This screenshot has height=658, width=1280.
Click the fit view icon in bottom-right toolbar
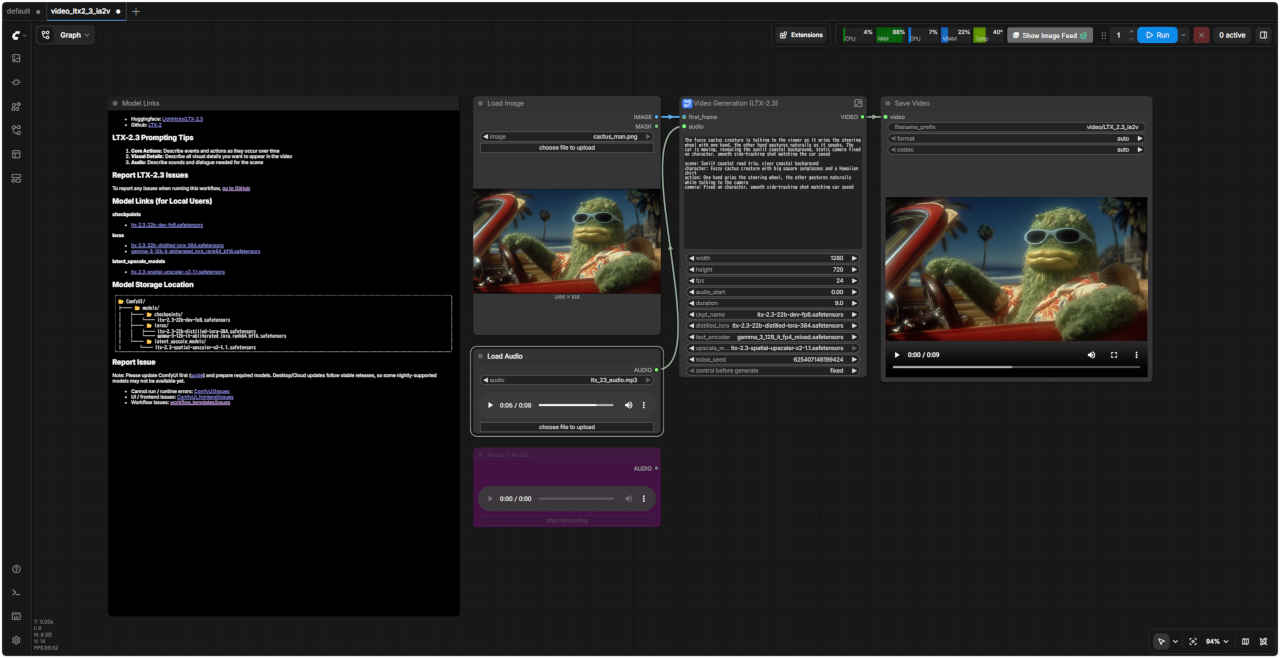coord(1193,641)
